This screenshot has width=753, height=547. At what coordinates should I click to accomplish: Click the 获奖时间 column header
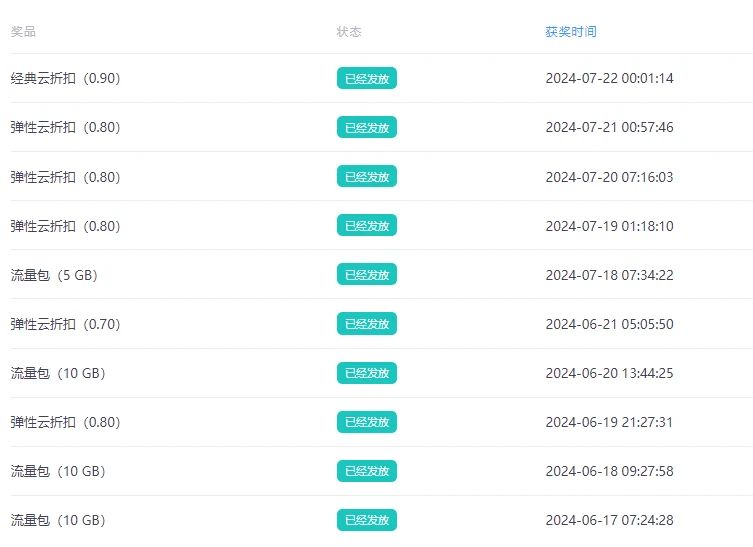click(571, 32)
